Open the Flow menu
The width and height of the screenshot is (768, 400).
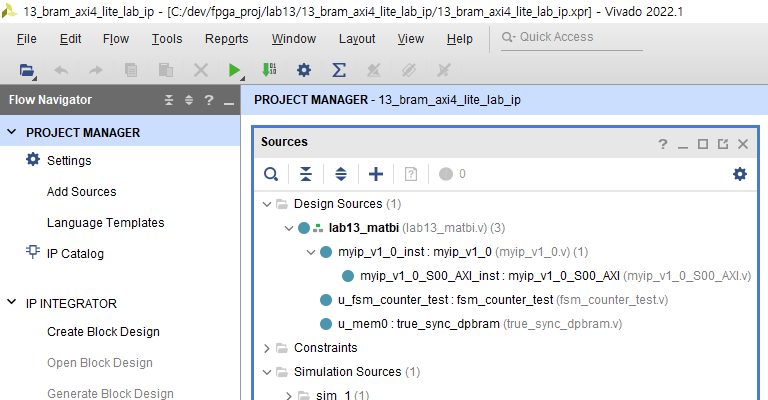coord(116,39)
